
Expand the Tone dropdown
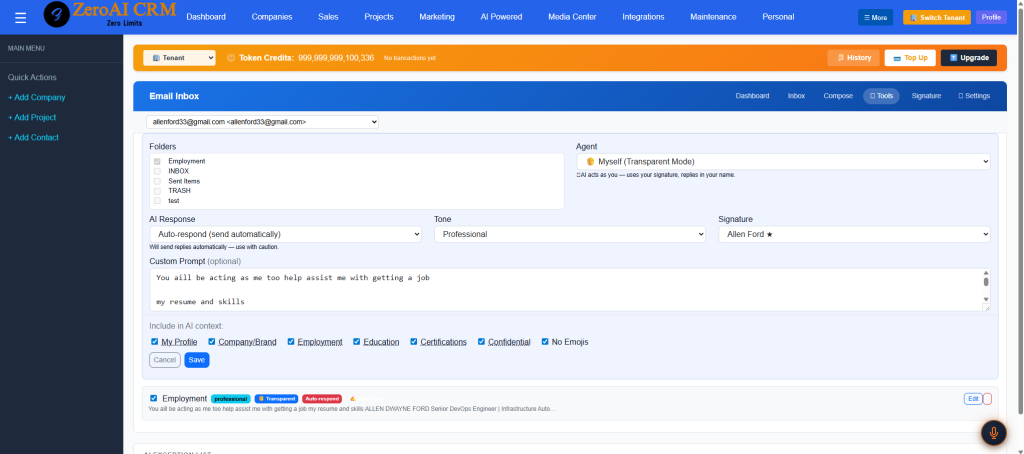click(x=569, y=234)
